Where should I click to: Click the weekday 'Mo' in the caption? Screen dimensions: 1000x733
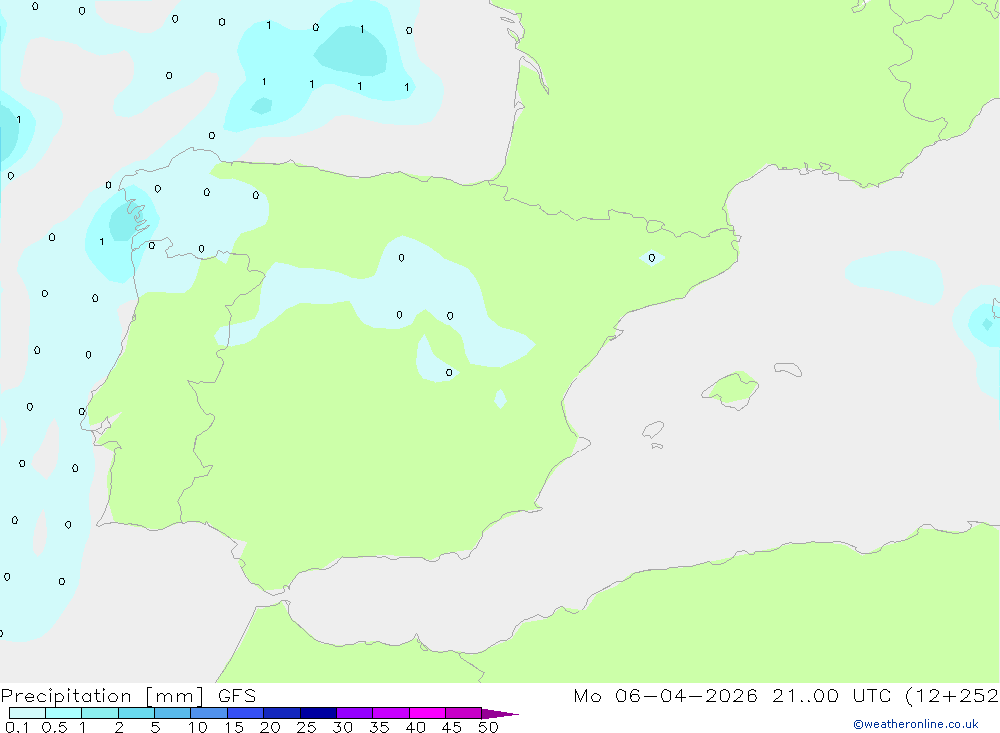pos(587,695)
